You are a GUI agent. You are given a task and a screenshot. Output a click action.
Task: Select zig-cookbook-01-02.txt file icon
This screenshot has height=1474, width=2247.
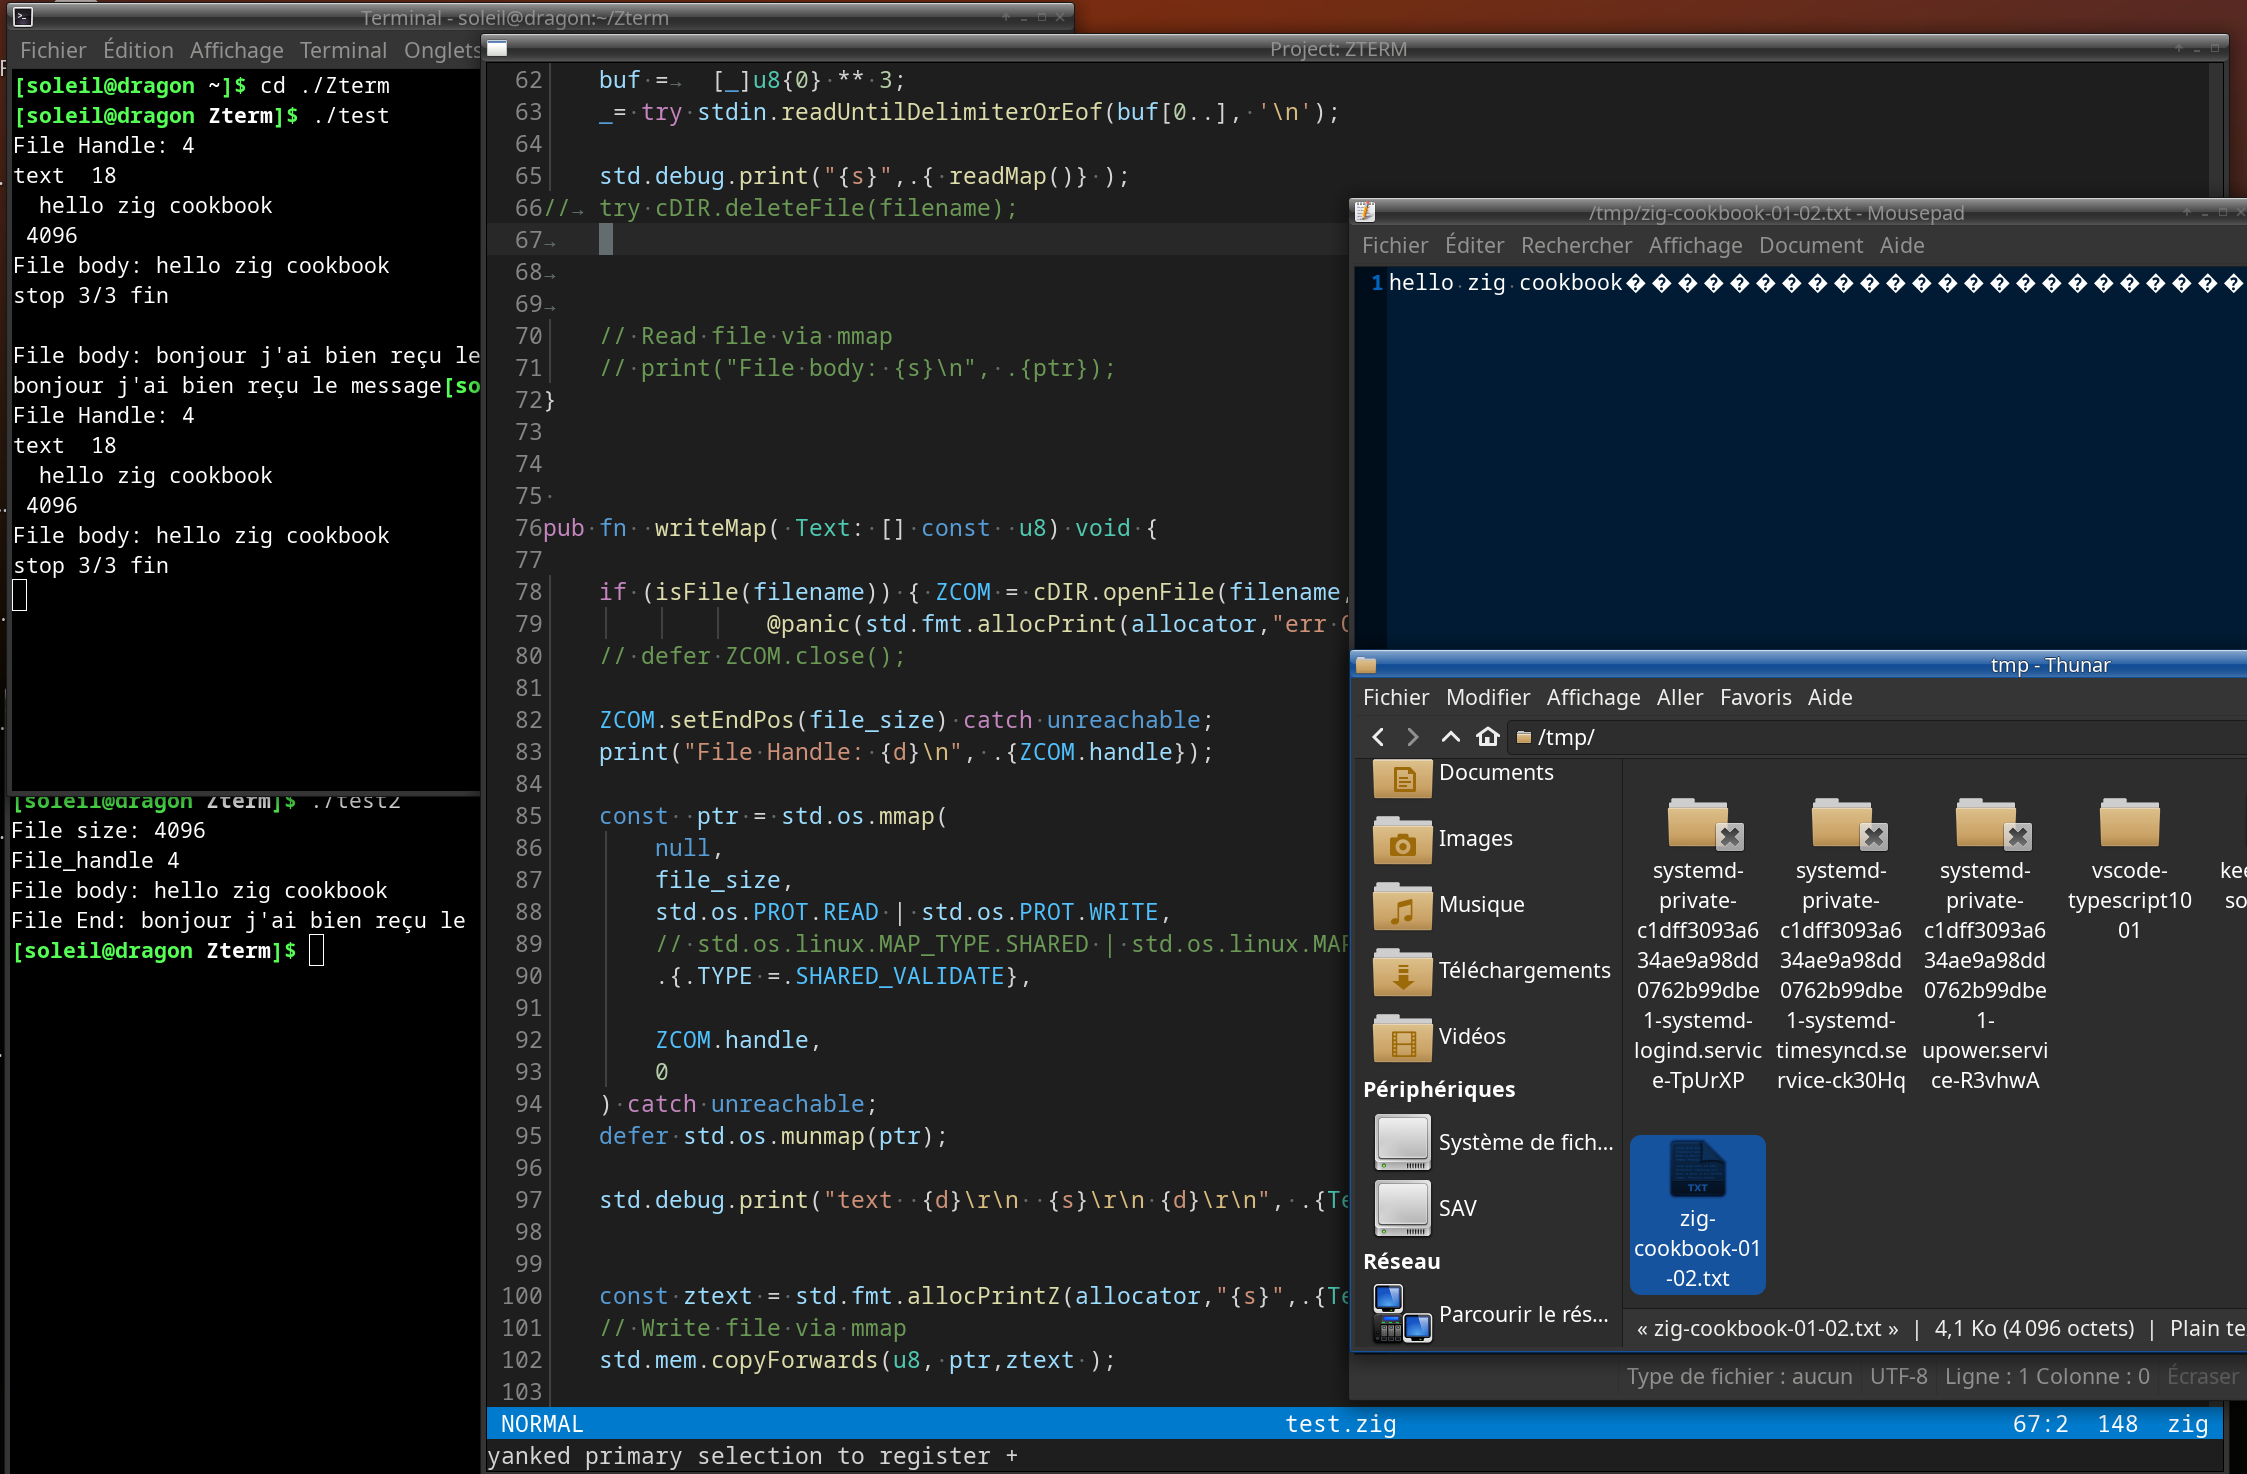(x=1697, y=1214)
